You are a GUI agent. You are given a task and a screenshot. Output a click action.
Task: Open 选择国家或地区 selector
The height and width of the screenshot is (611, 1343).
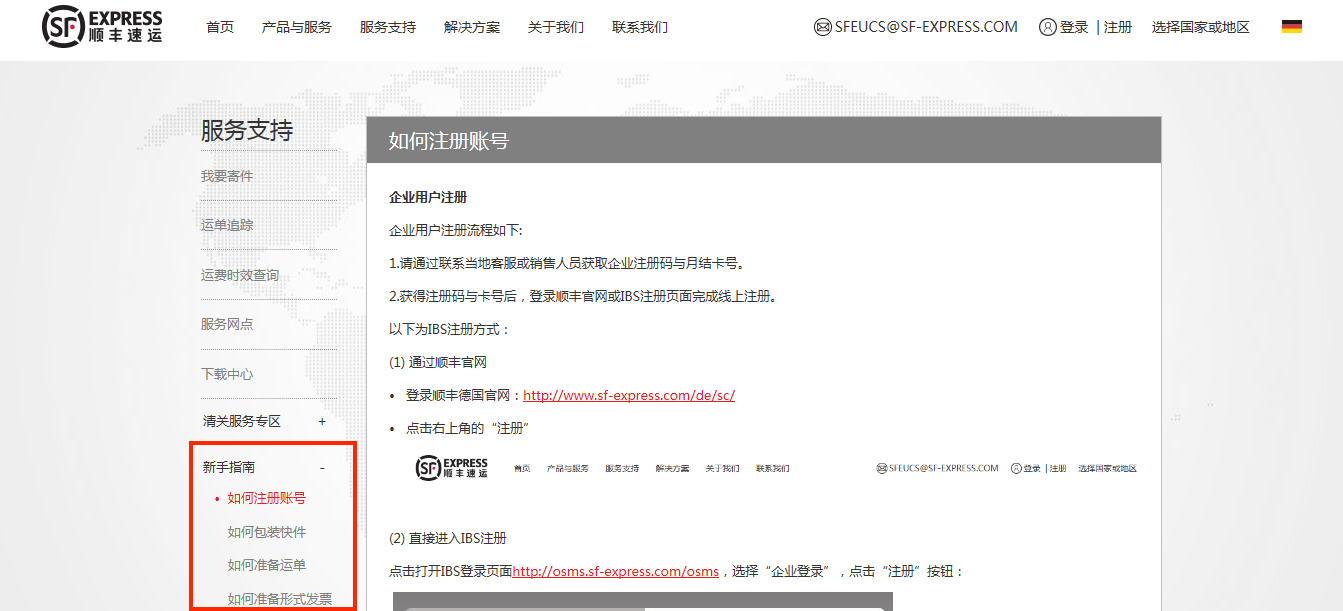1201,27
